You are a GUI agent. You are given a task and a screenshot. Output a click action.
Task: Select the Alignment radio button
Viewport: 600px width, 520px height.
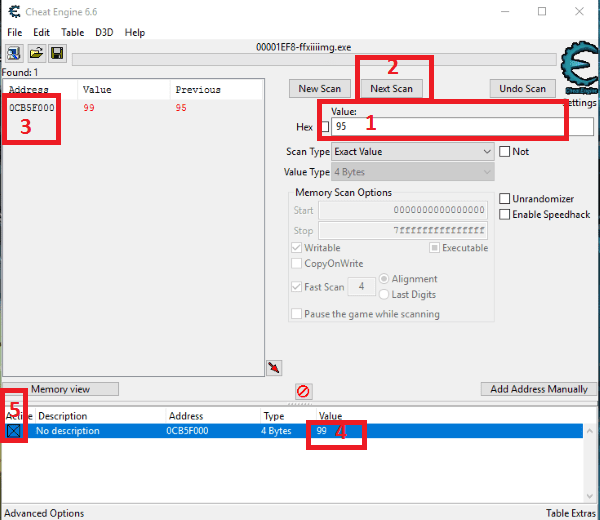[x=384, y=279]
